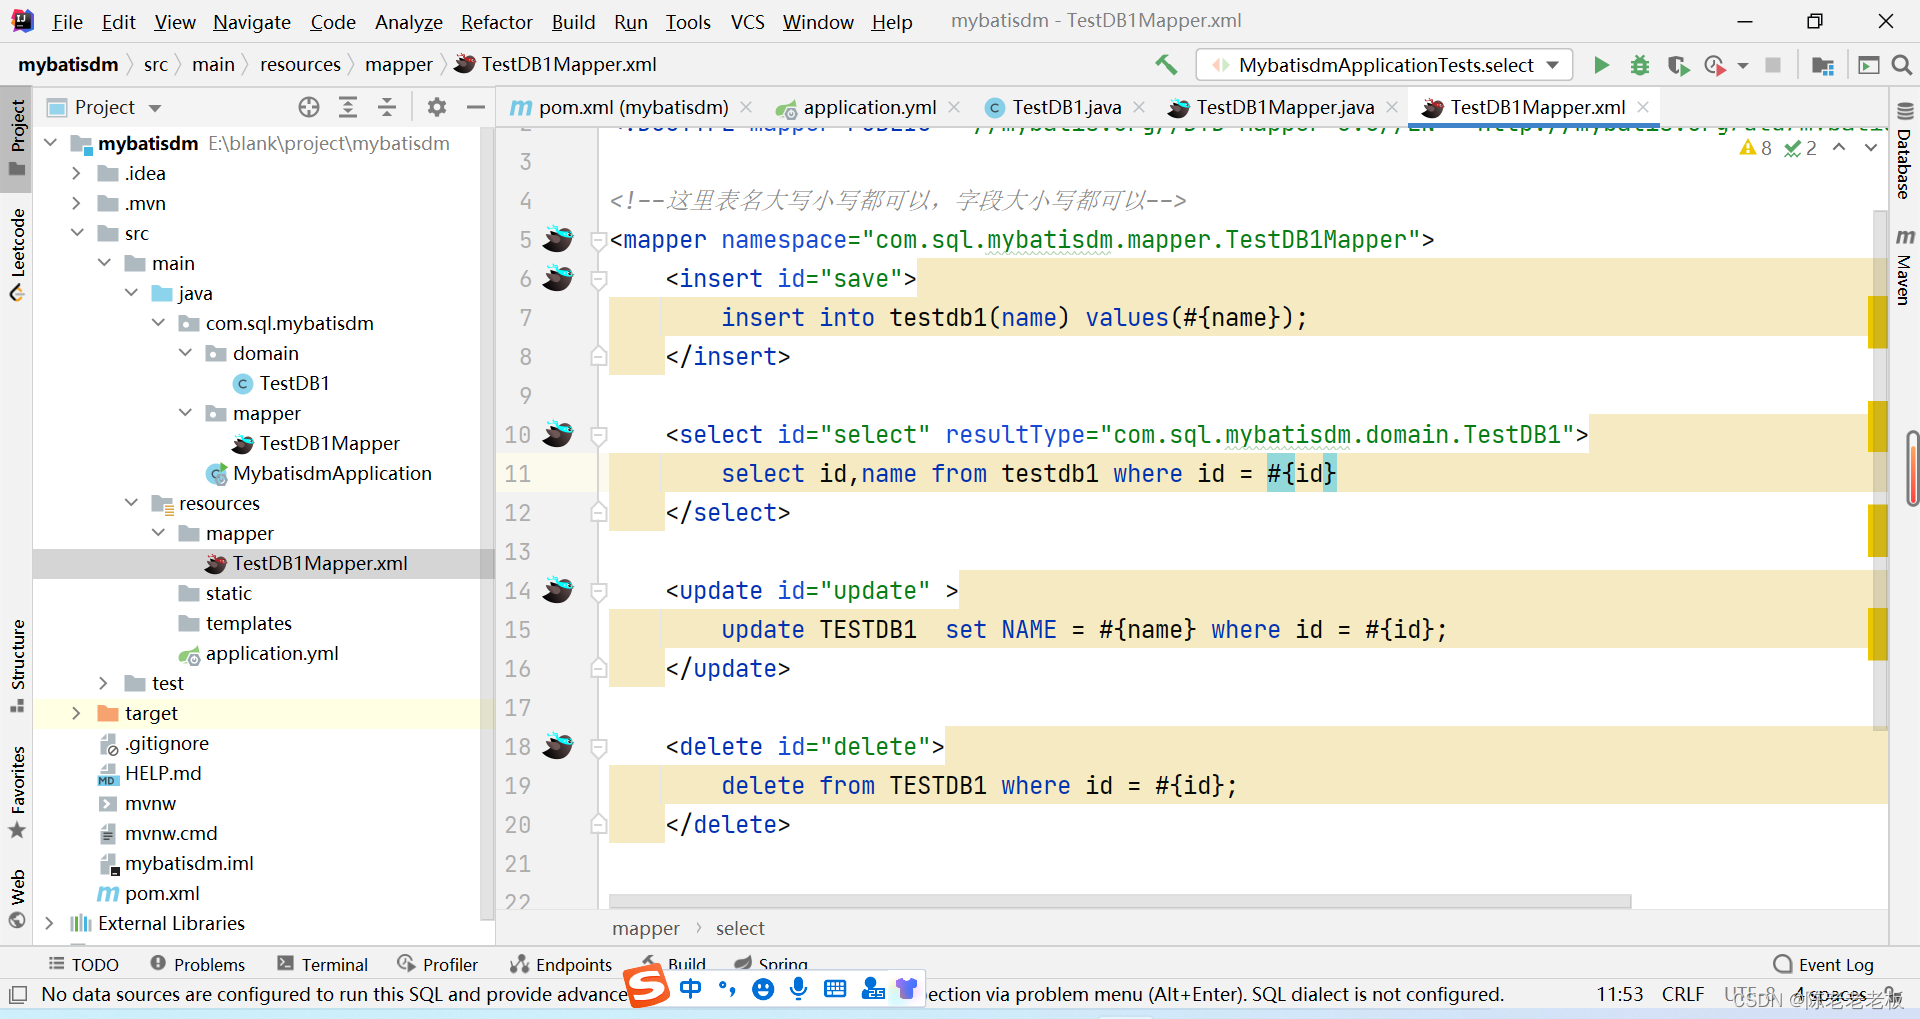The height and width of the screenshot is (1019, 1920).
Task: Toggle Sogou punctuation mode
Action: tap(726, 989)
